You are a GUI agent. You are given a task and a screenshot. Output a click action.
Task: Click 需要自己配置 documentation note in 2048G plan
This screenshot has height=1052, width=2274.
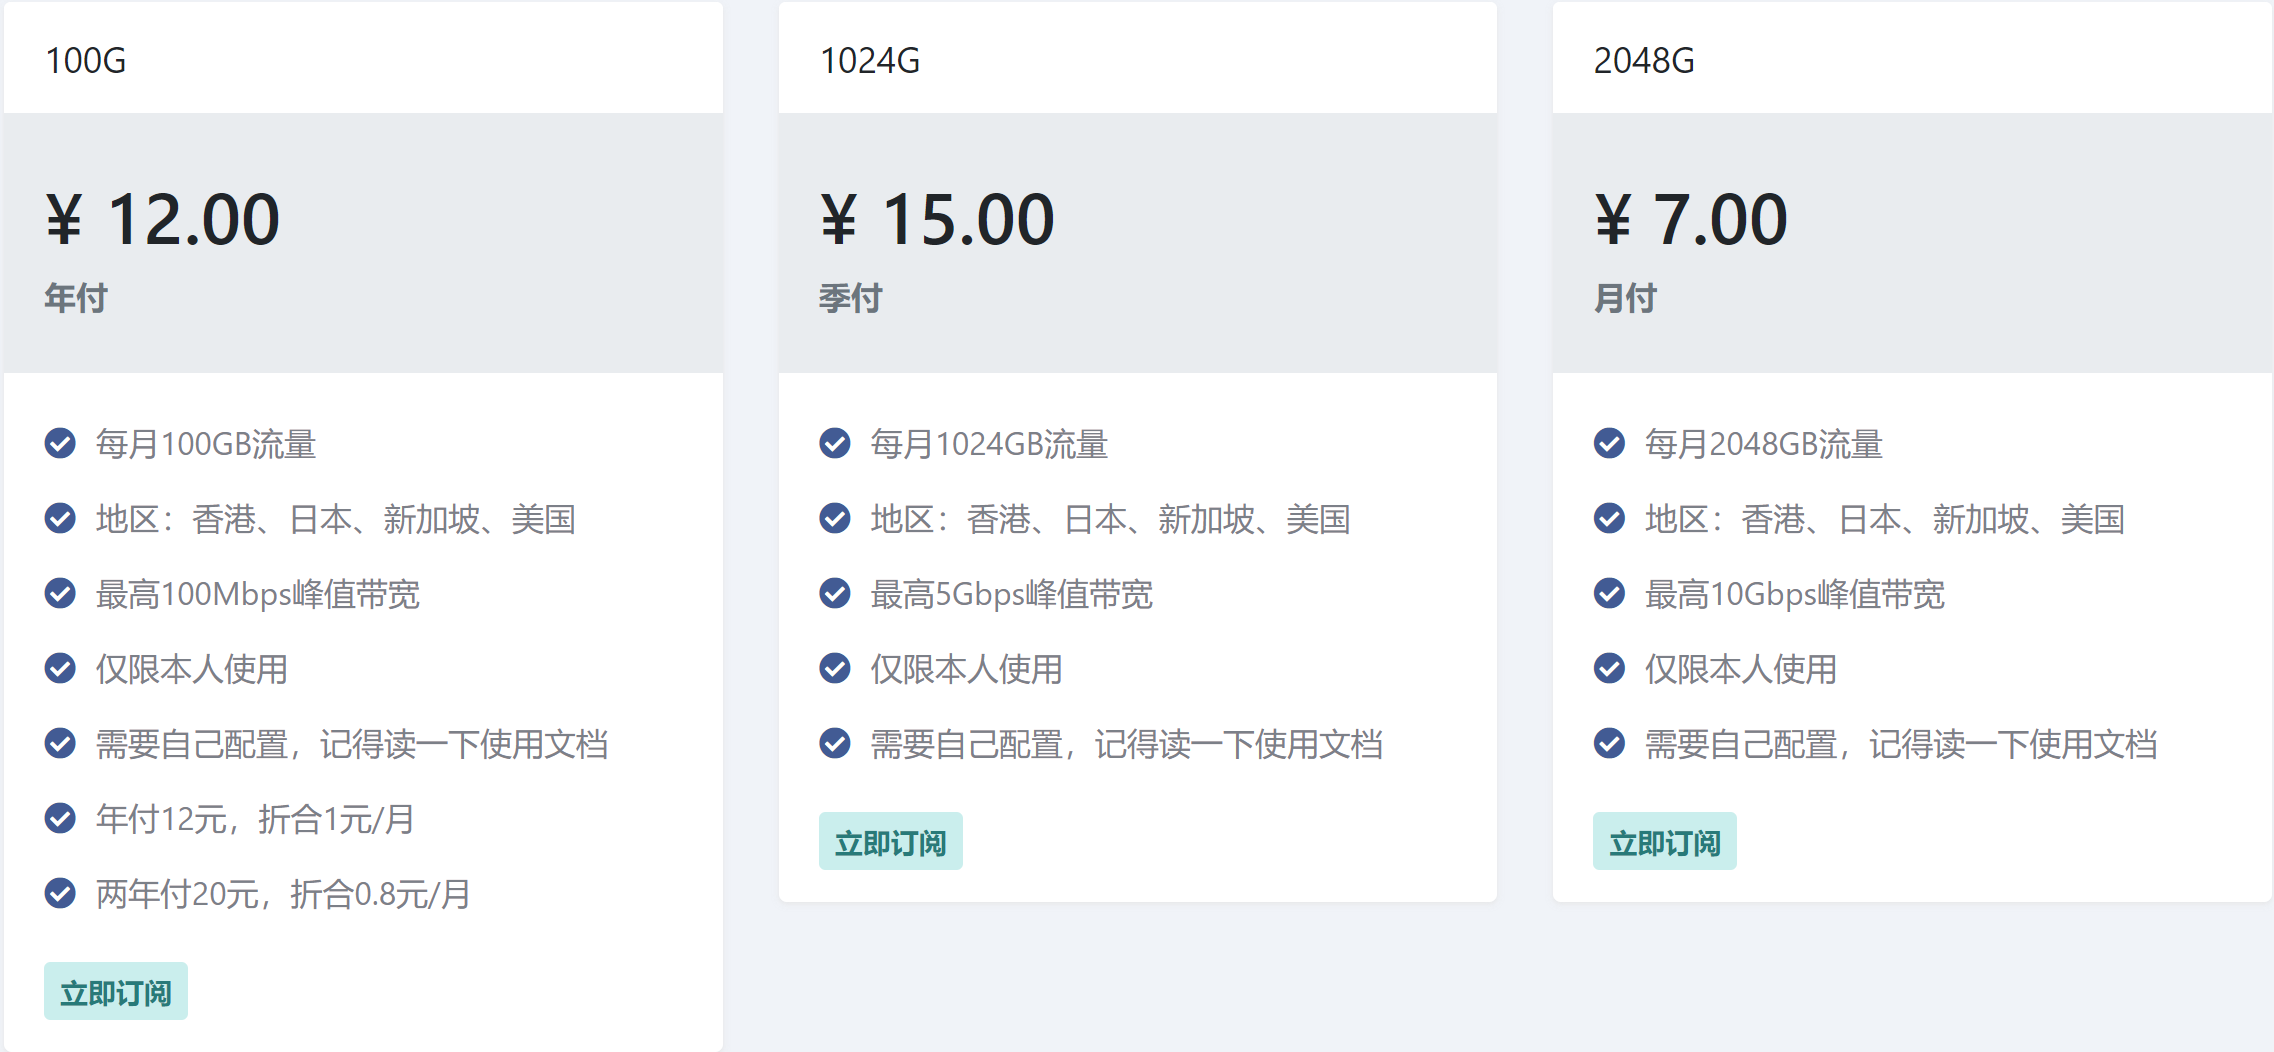[1900, 744]
